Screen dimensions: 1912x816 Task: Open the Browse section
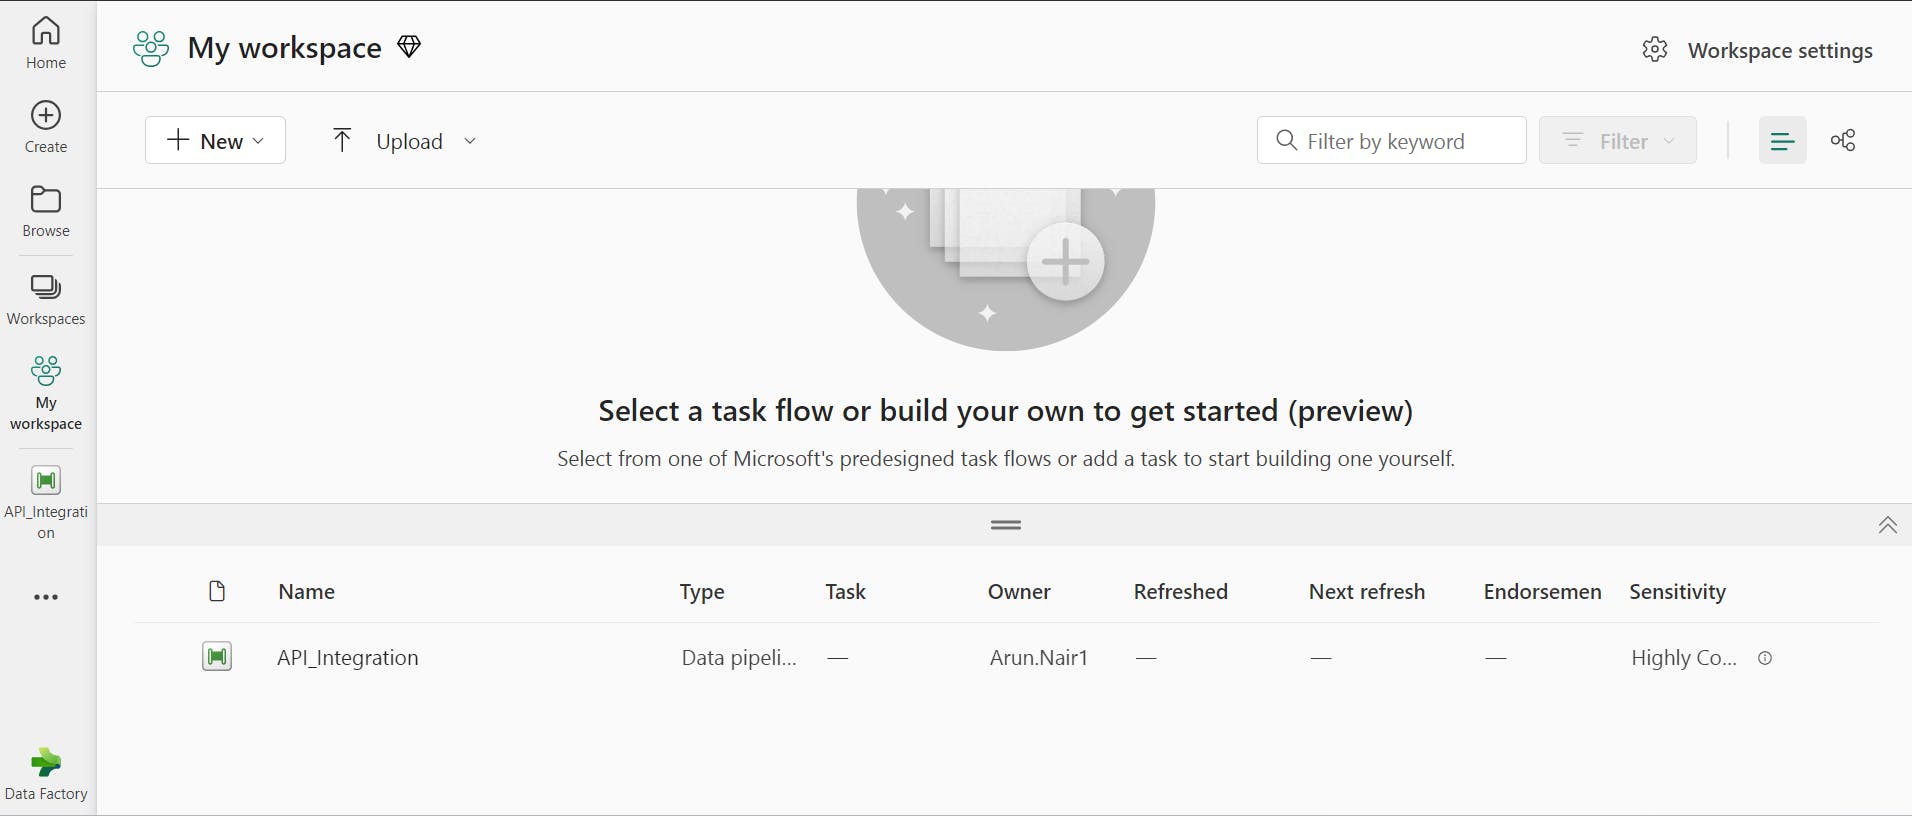click(46, 211)
